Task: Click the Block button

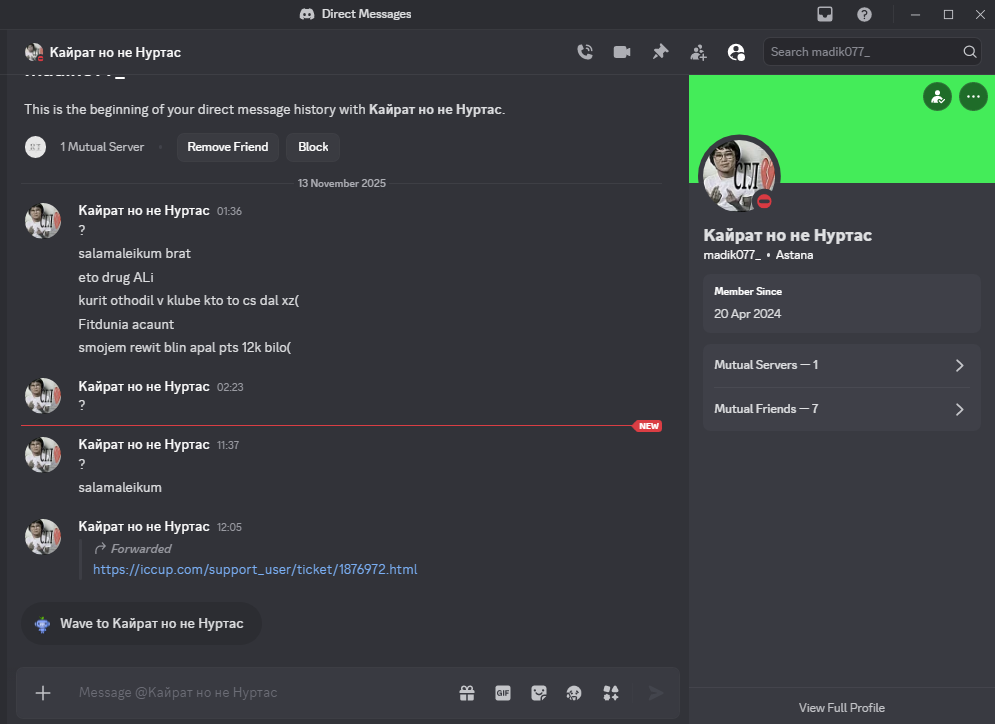Action: [313, 147]
